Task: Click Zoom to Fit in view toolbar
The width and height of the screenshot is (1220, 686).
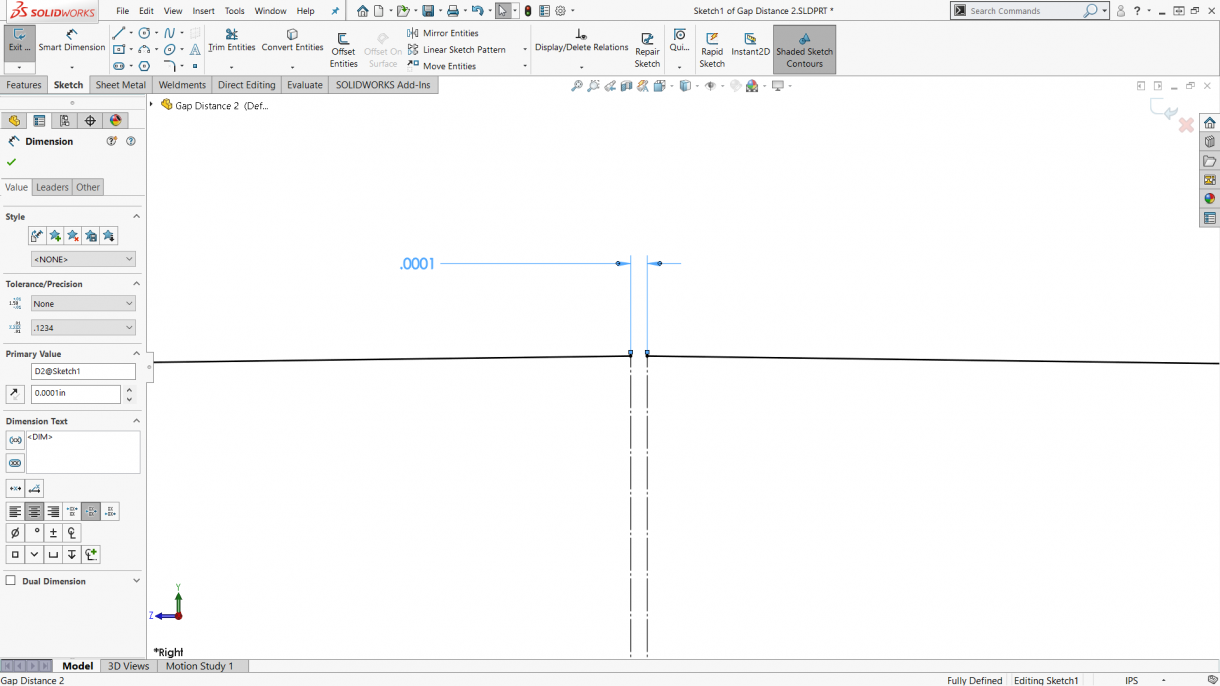Action: tap(577, 86)
